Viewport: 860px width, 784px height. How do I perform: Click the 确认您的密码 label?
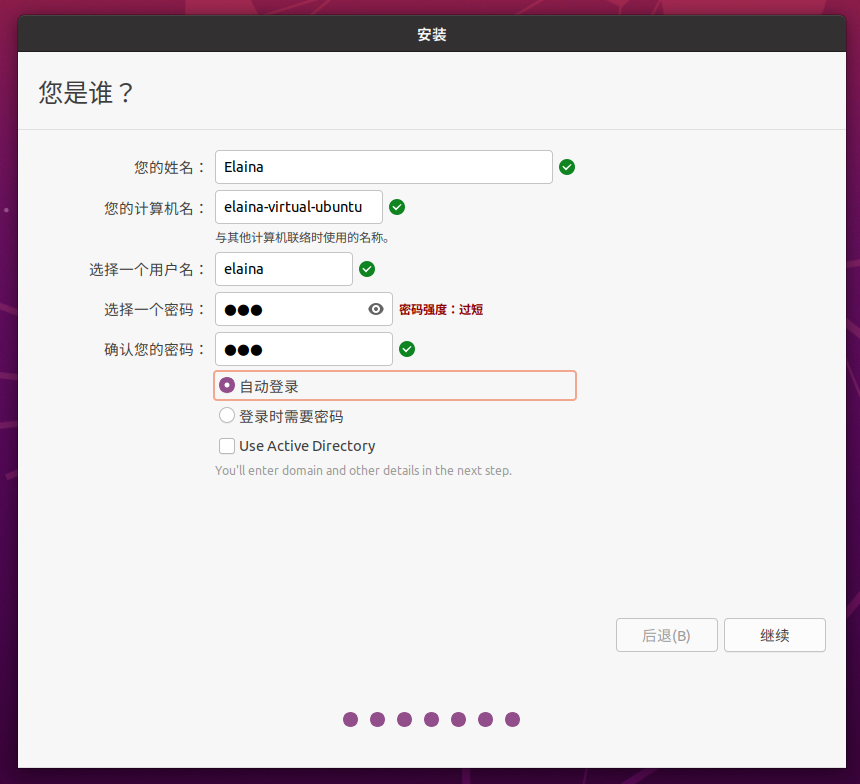pyautogui.click(x=155, y=349)
